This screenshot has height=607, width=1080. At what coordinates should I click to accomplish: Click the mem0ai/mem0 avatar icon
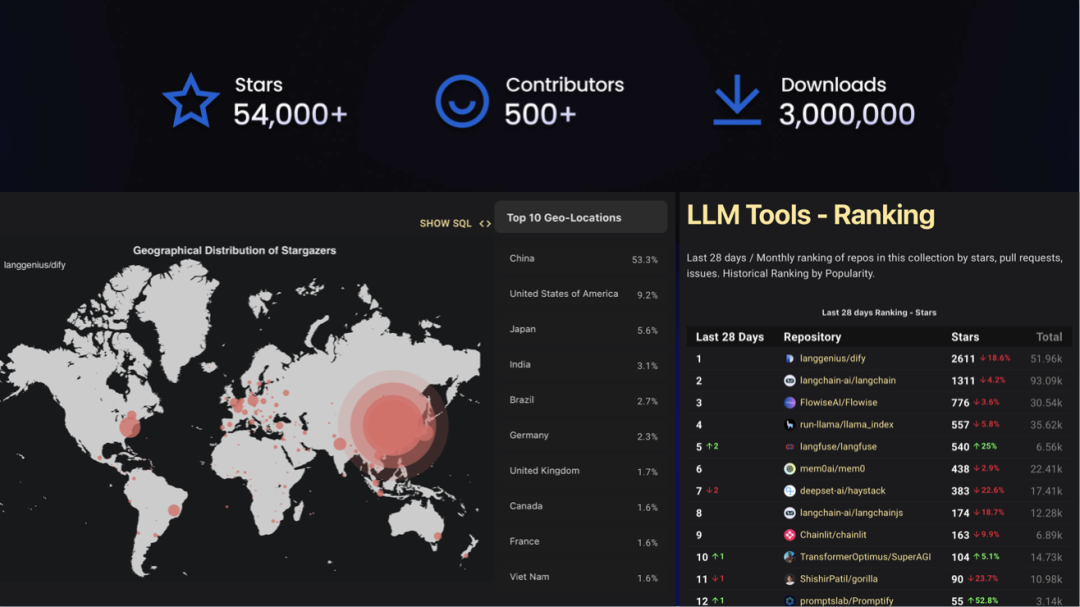coord(789,469)
